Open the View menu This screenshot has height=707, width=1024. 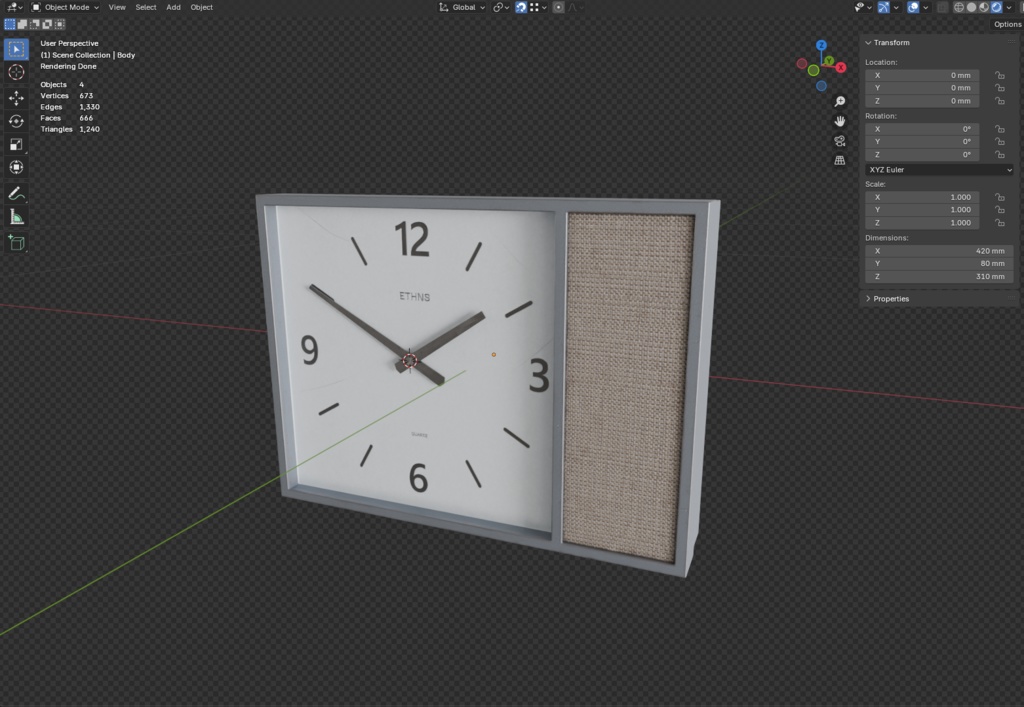pyautogui.click(x=117, y=7)
